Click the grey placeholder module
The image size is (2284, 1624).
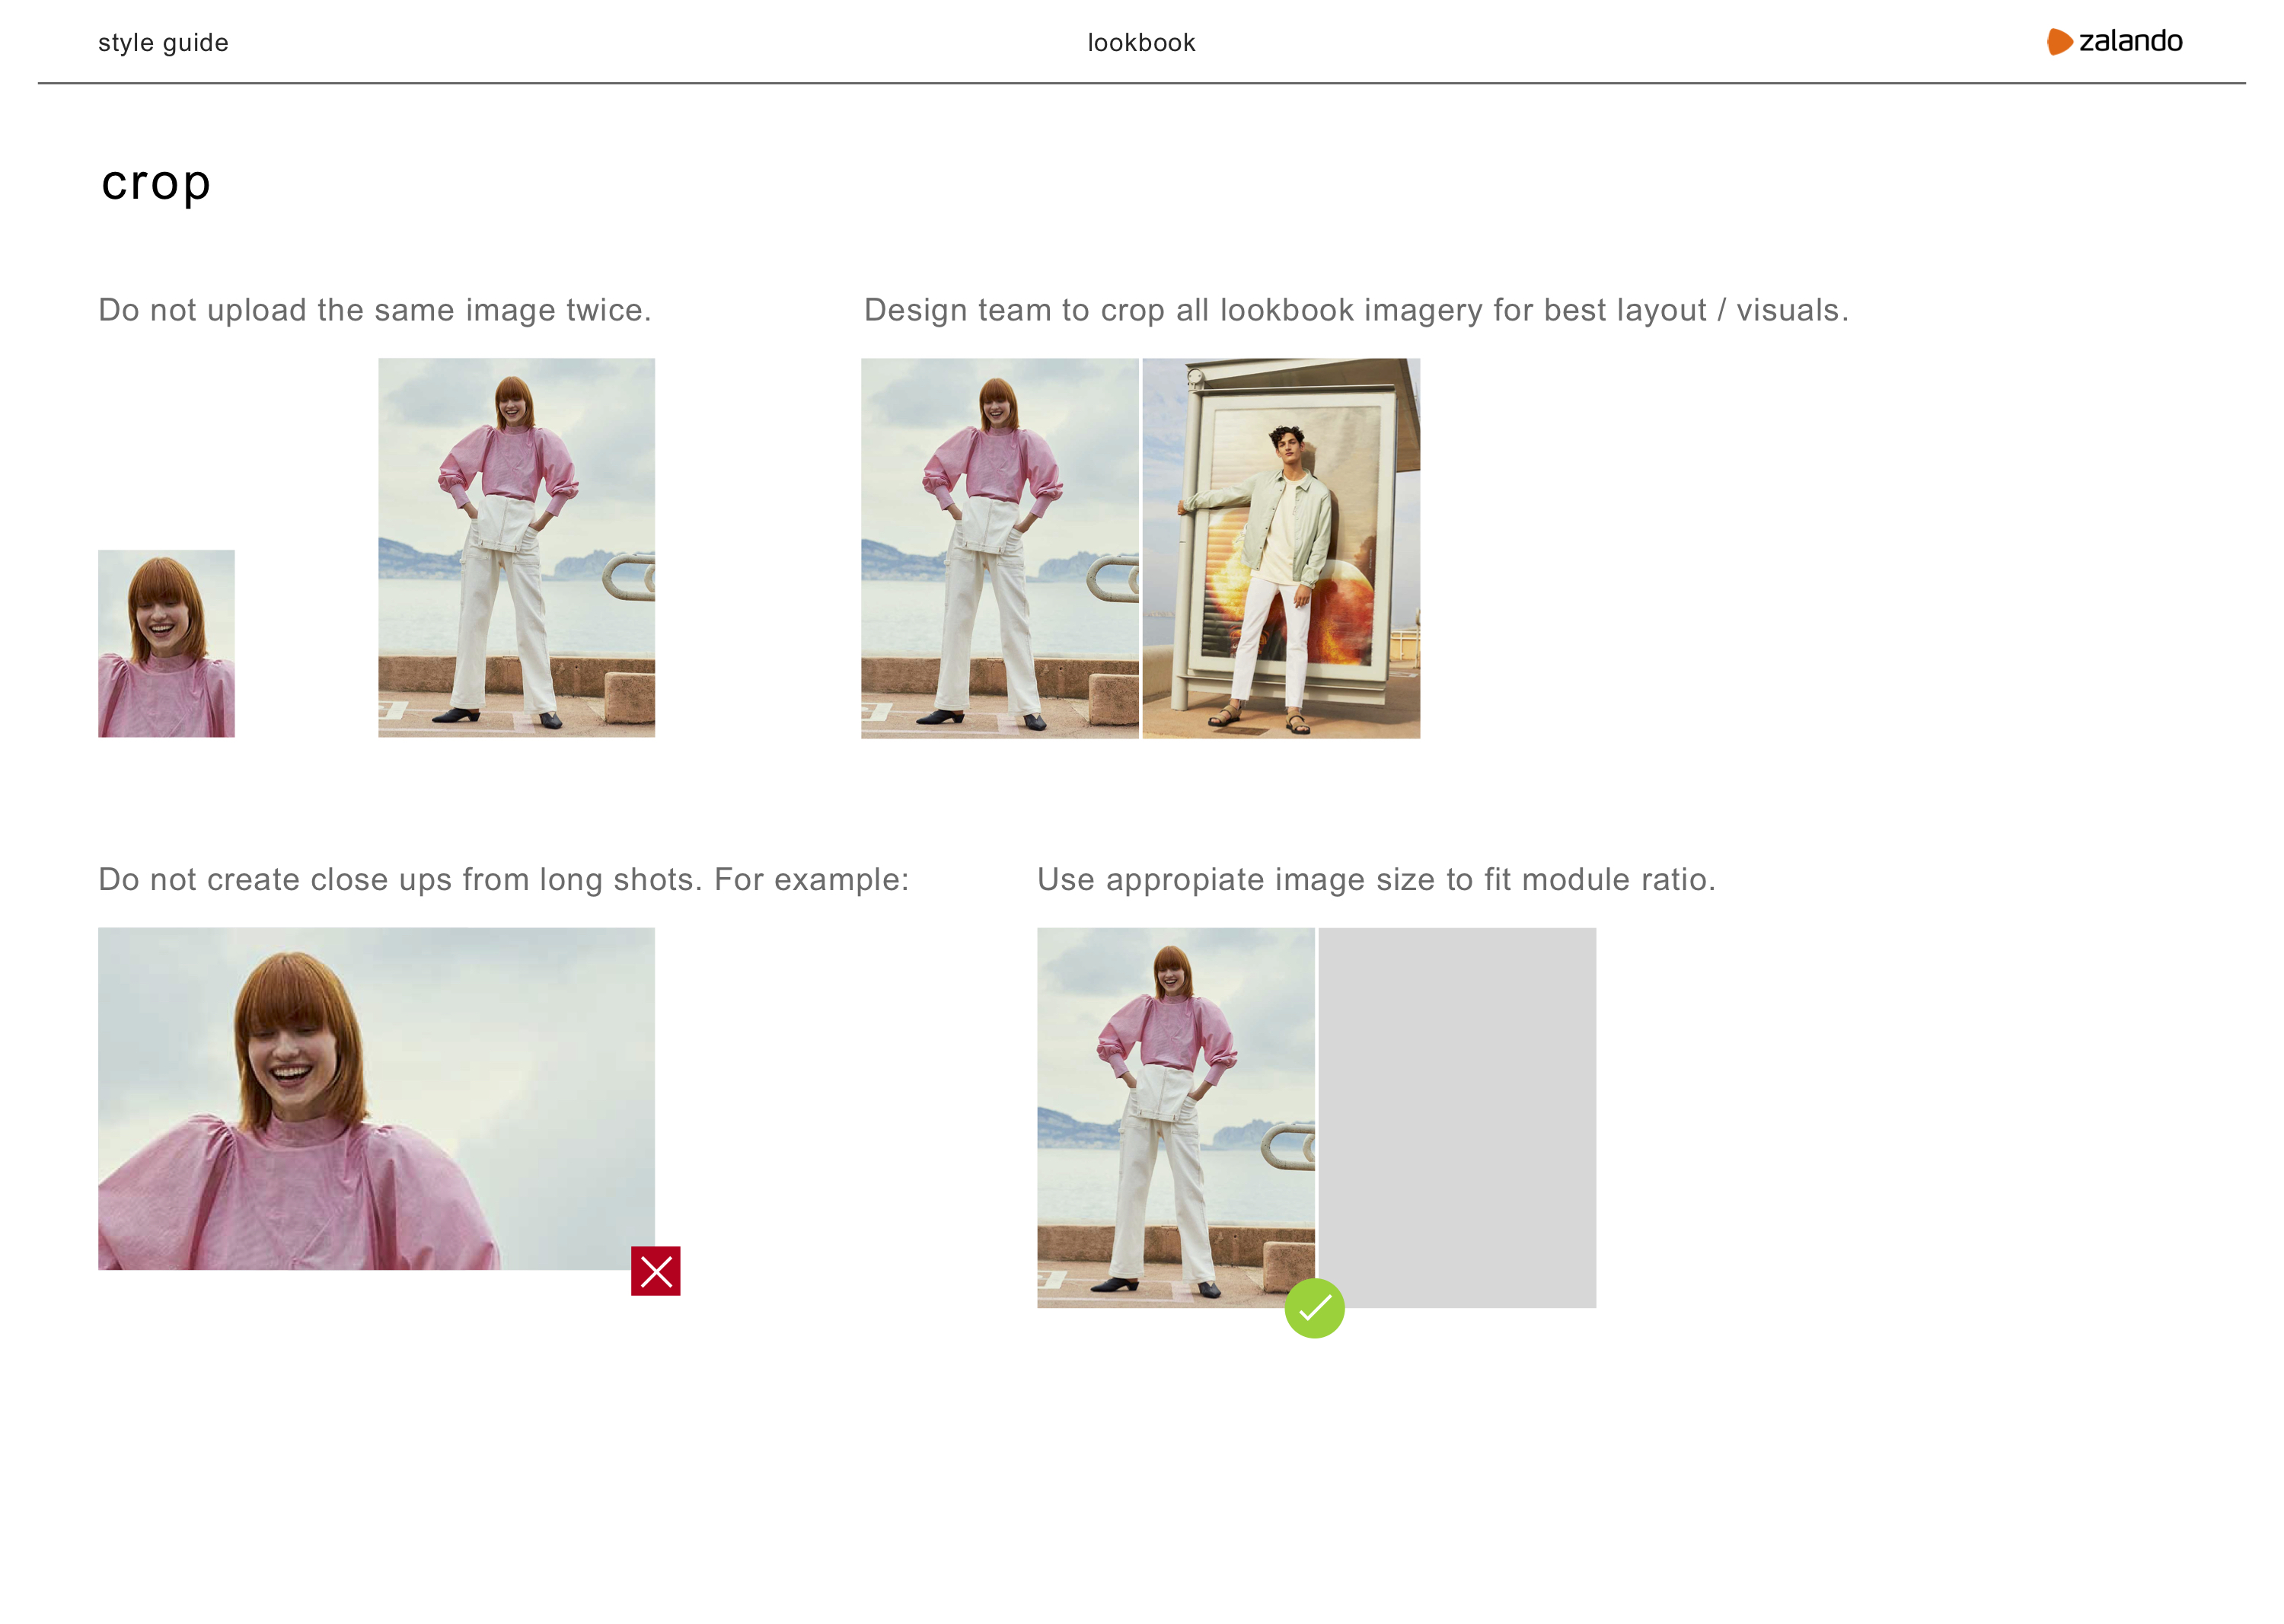coord(1457,1117)
